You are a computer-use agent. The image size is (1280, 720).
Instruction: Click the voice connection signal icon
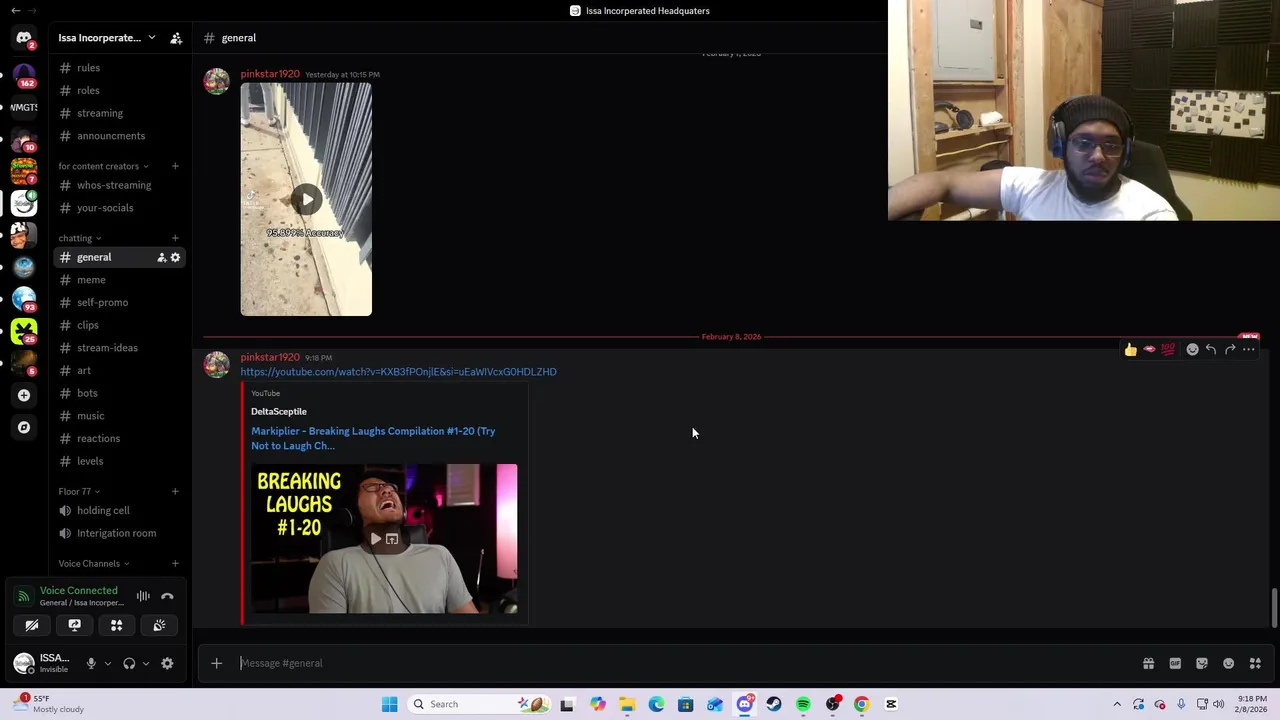[24, 596]
